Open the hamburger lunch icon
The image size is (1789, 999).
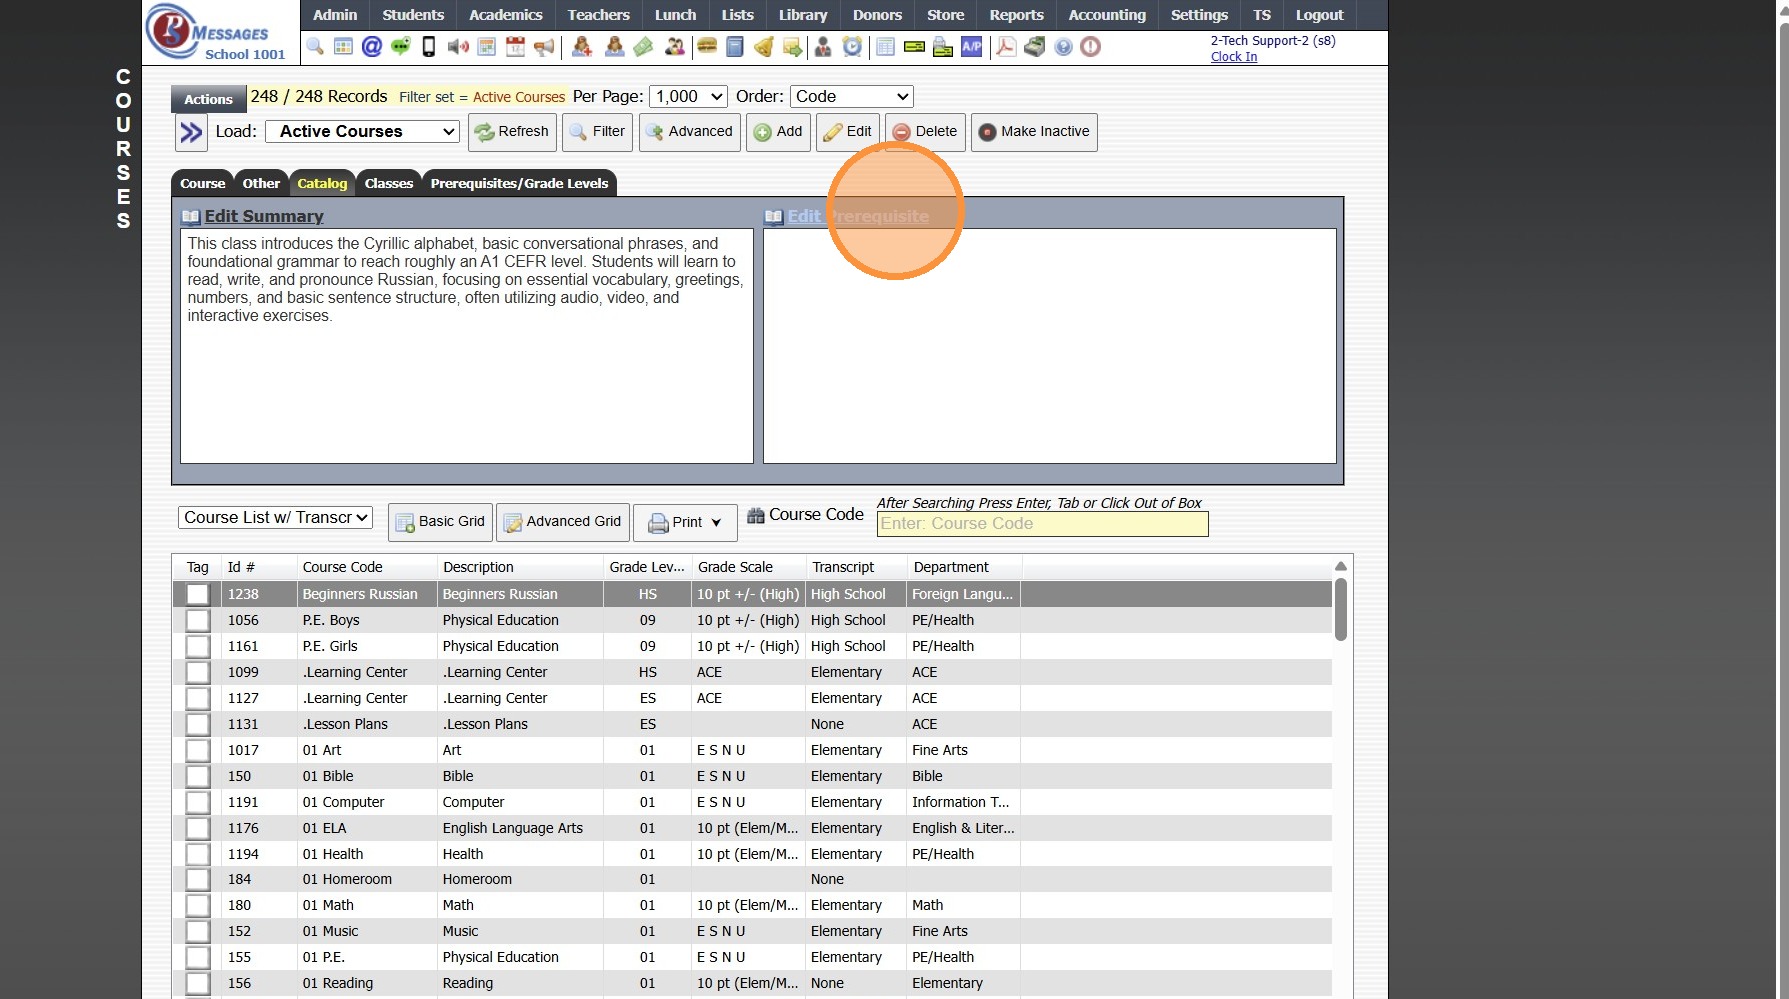coord(707,46)
